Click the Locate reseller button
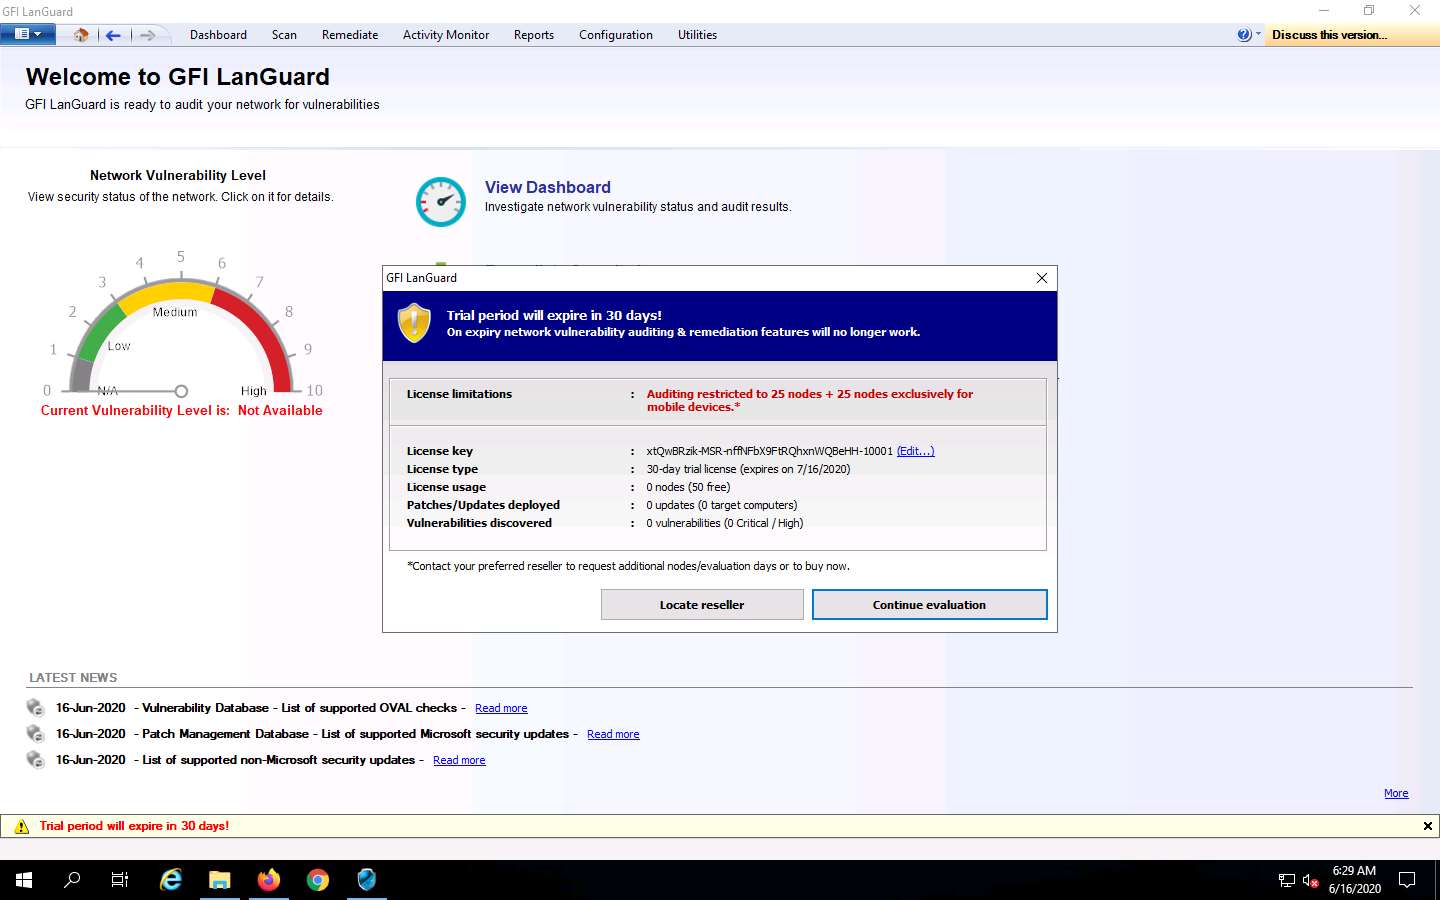Screen dimensions: 1440x900 (702, 605)
